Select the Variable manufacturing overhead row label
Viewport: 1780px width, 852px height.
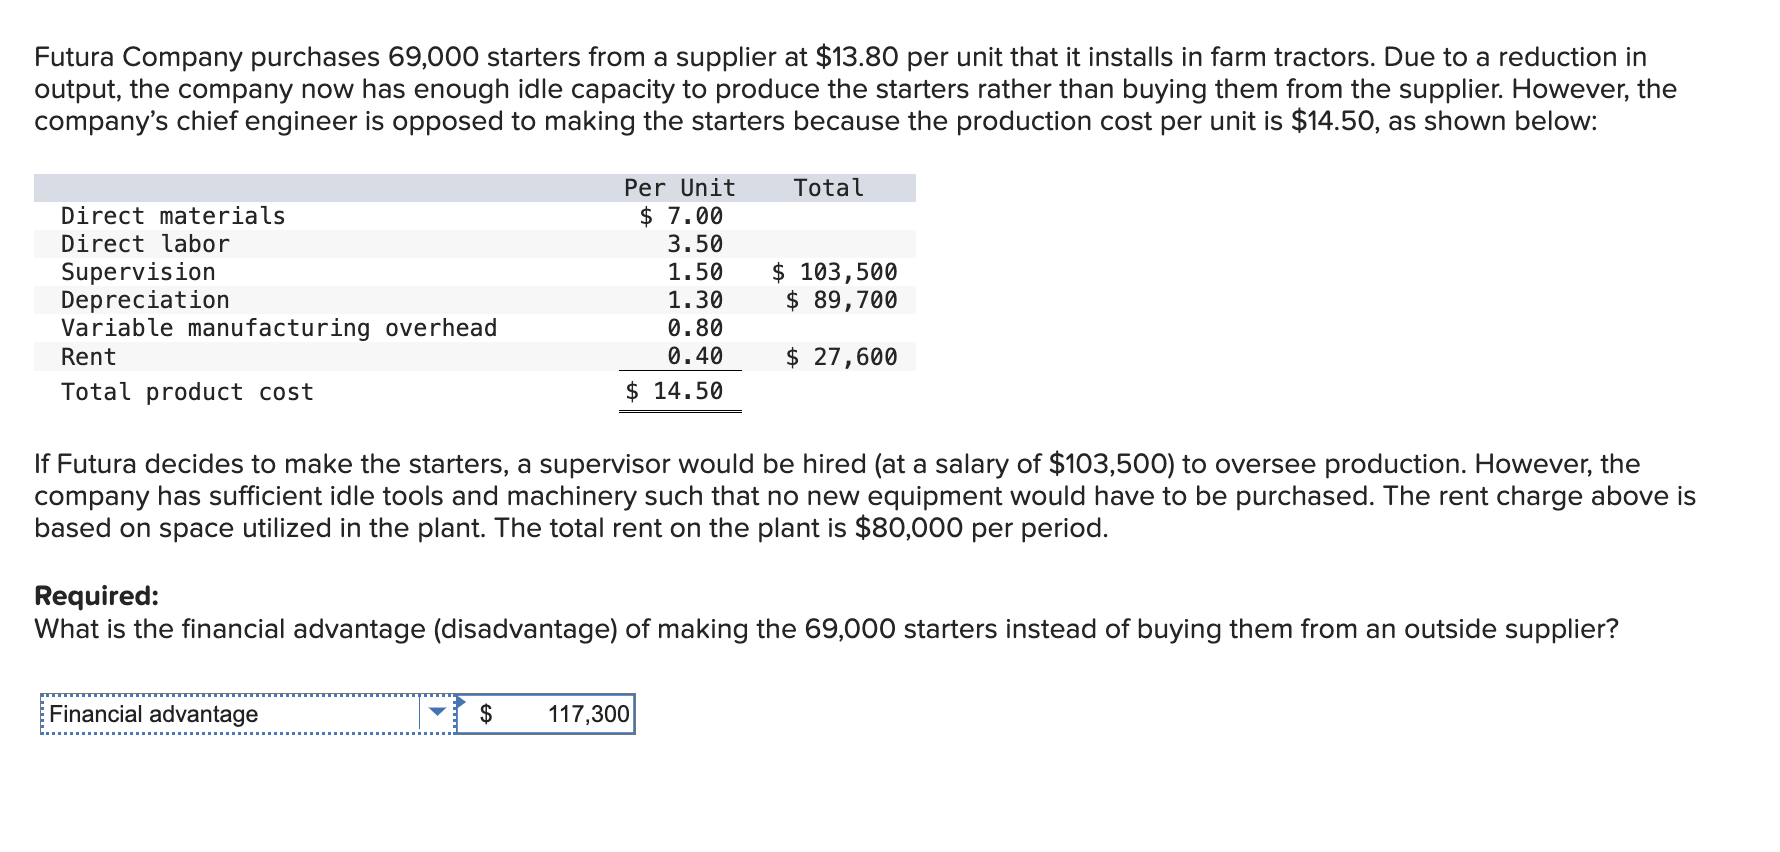click(x=279, y=328)
